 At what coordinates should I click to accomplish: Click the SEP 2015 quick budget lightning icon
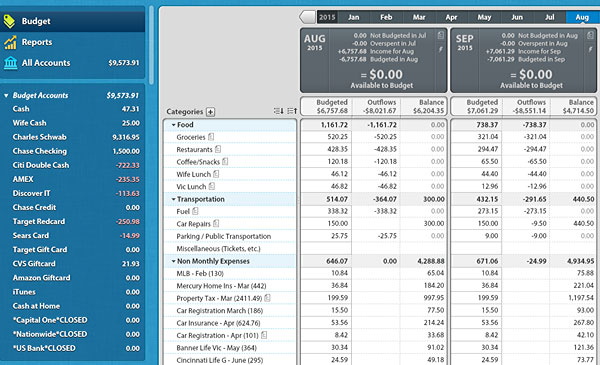(x=590, y=49)
